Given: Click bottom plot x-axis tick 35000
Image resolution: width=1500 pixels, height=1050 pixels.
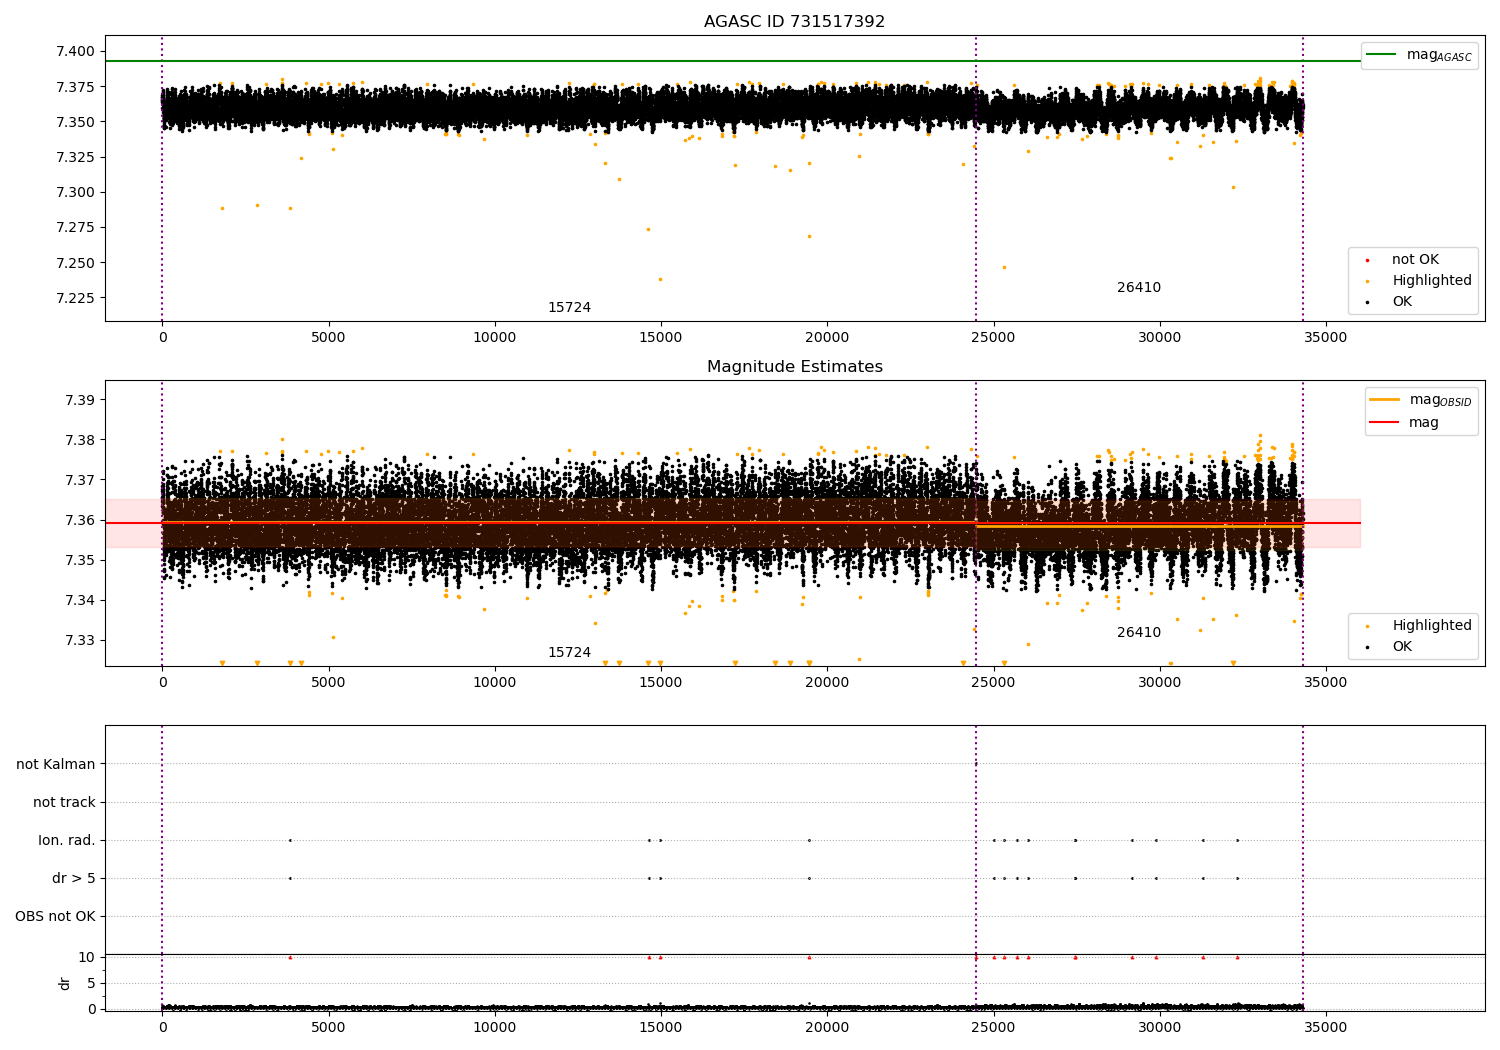Looking at the screenshot, I should pos(1326,1027).
